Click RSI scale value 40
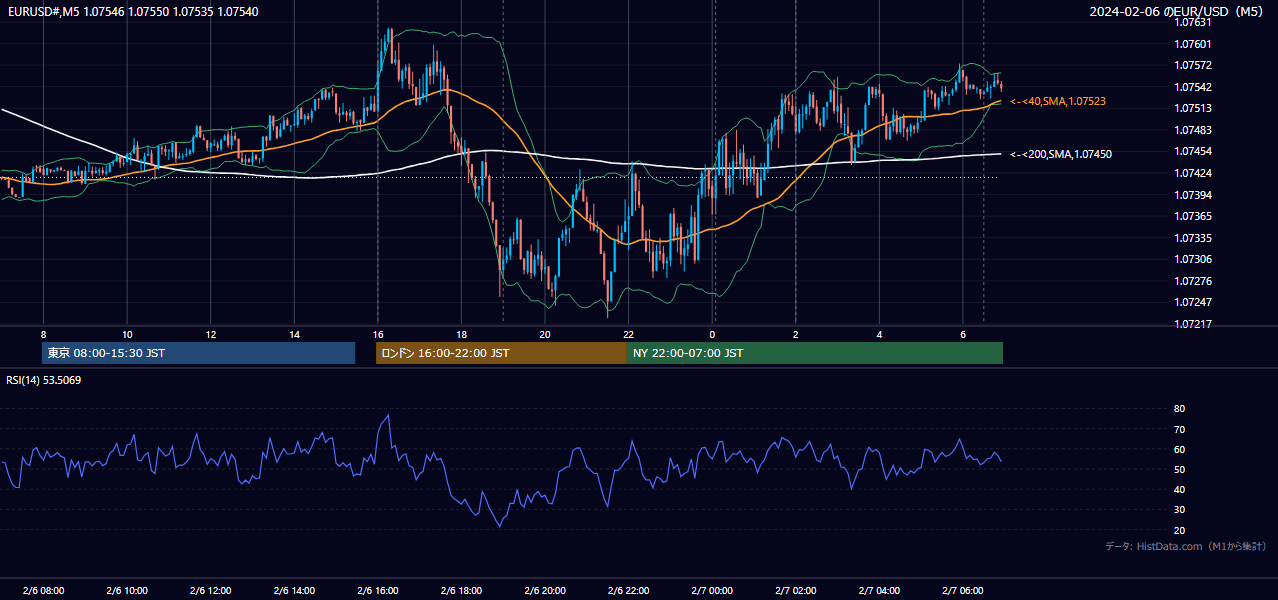Image resolution: width=1278 pixels, height=600 pixels. (x=1179, y=489)
